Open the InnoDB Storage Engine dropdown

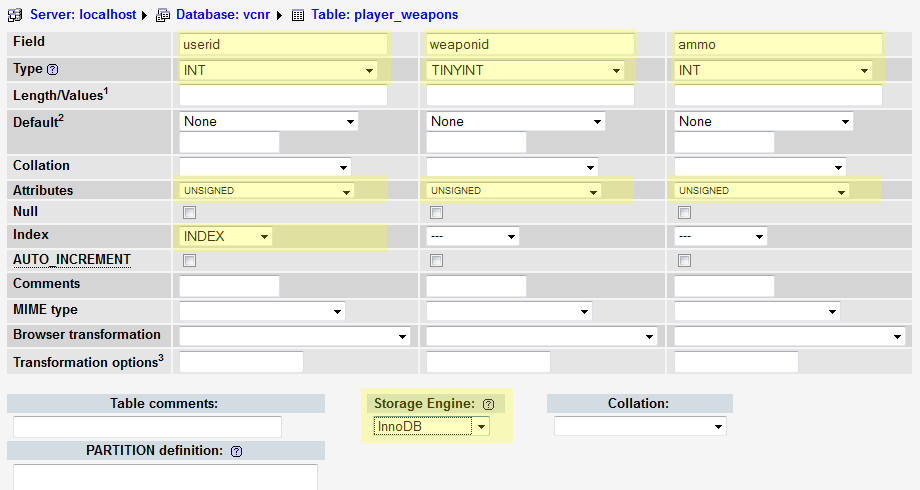coord(431,427)
